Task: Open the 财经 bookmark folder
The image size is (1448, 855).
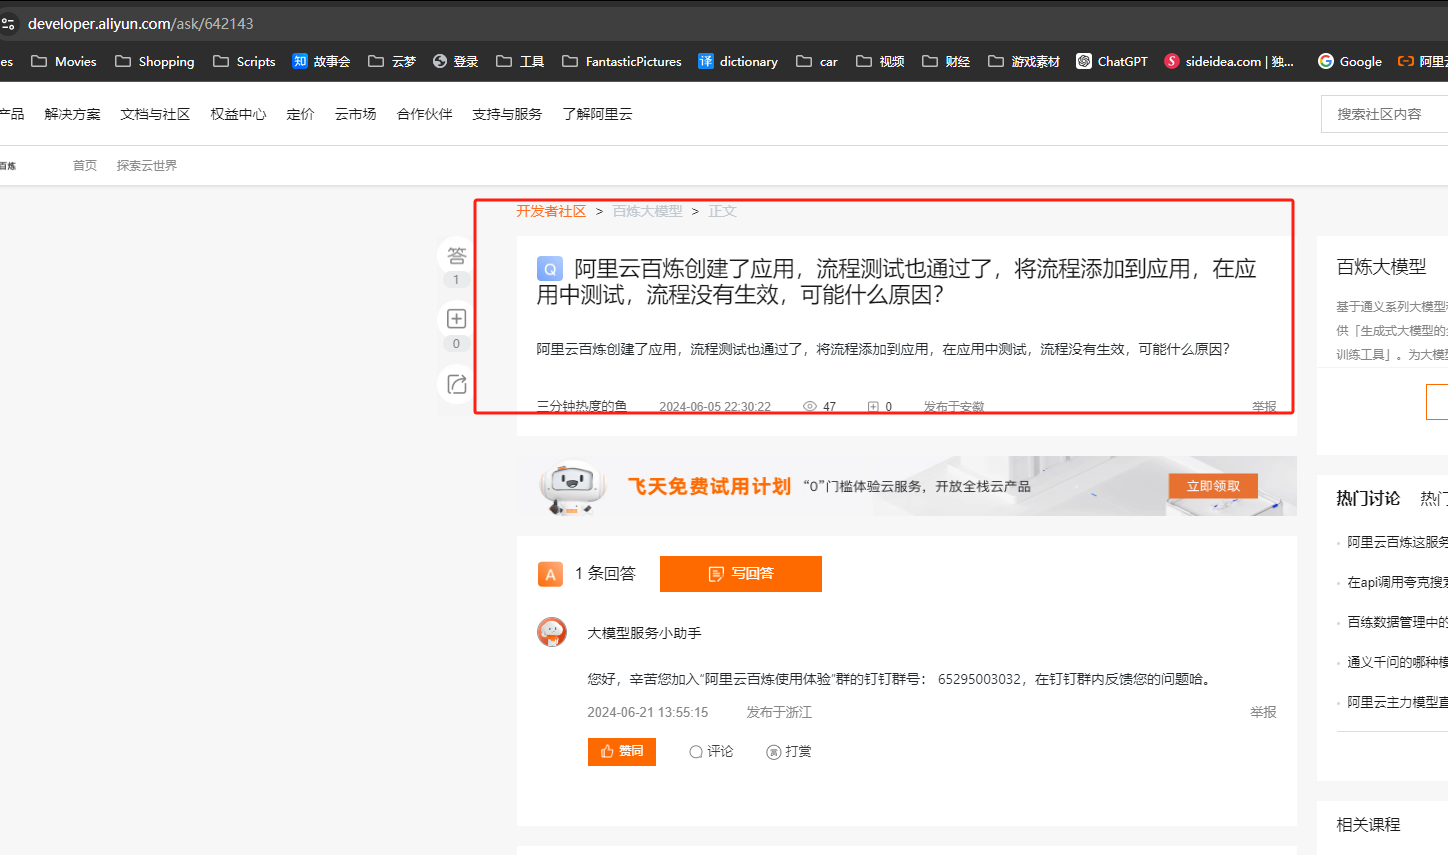Action: 946,61
